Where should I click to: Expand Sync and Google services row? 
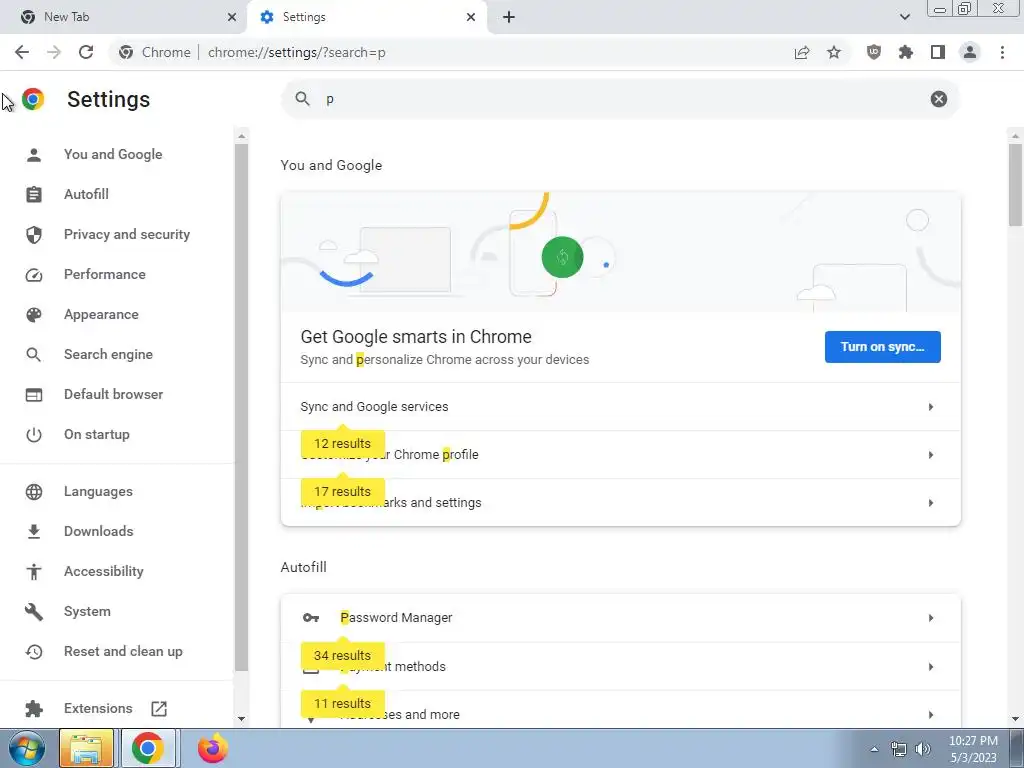[x=620, y=407]
